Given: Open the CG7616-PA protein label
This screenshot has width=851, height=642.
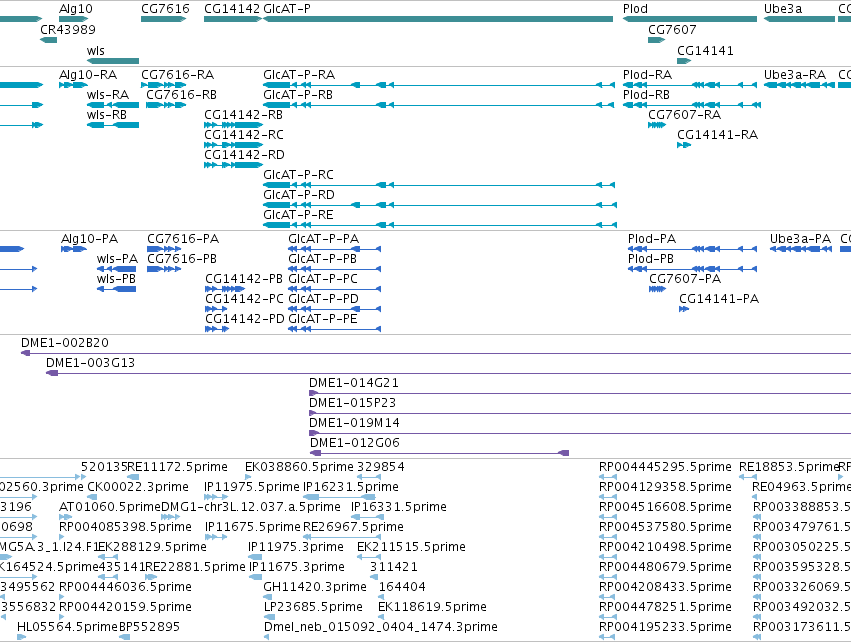Looking at the screenshot, I should 183,239.
